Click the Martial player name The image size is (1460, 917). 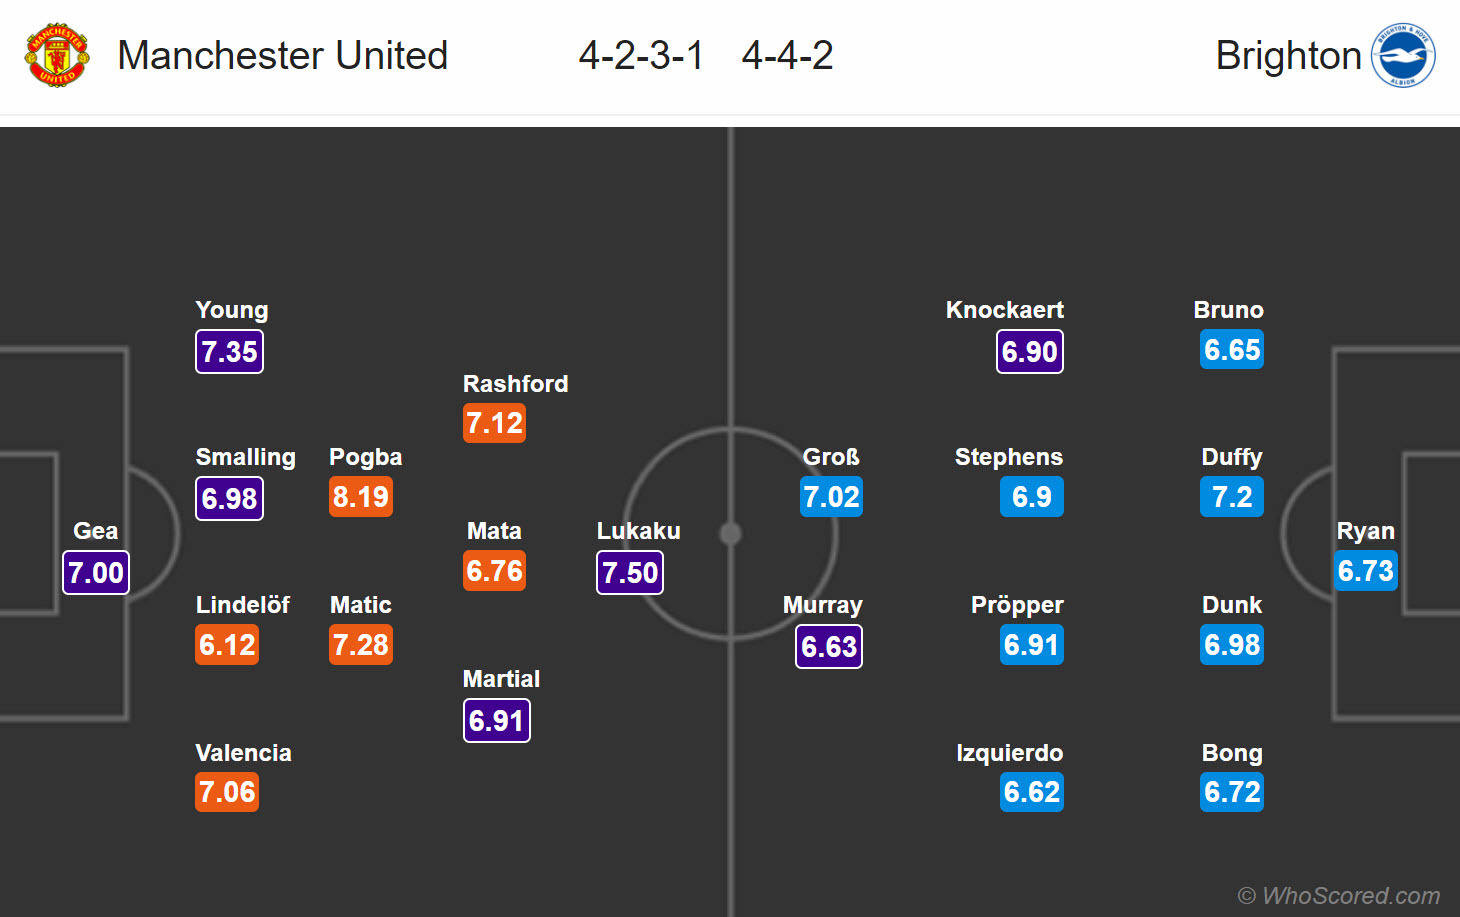[501, 679]
